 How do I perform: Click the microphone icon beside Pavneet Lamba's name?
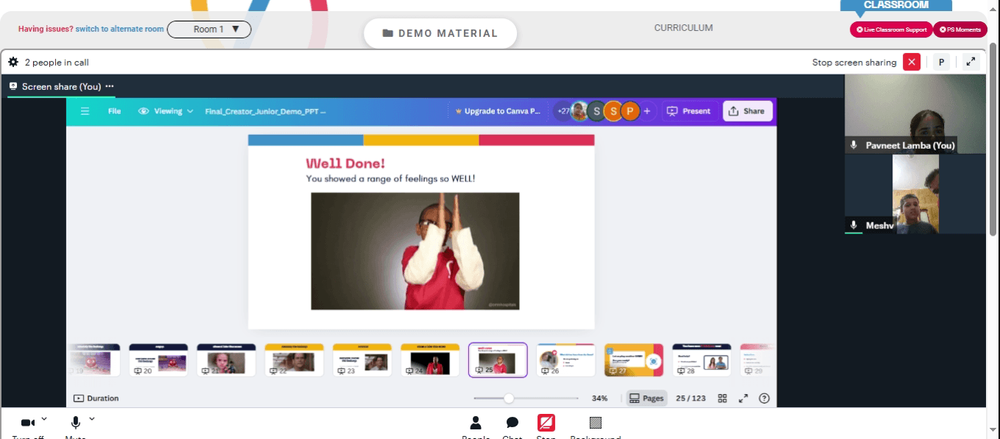click(x=854, y=145)
